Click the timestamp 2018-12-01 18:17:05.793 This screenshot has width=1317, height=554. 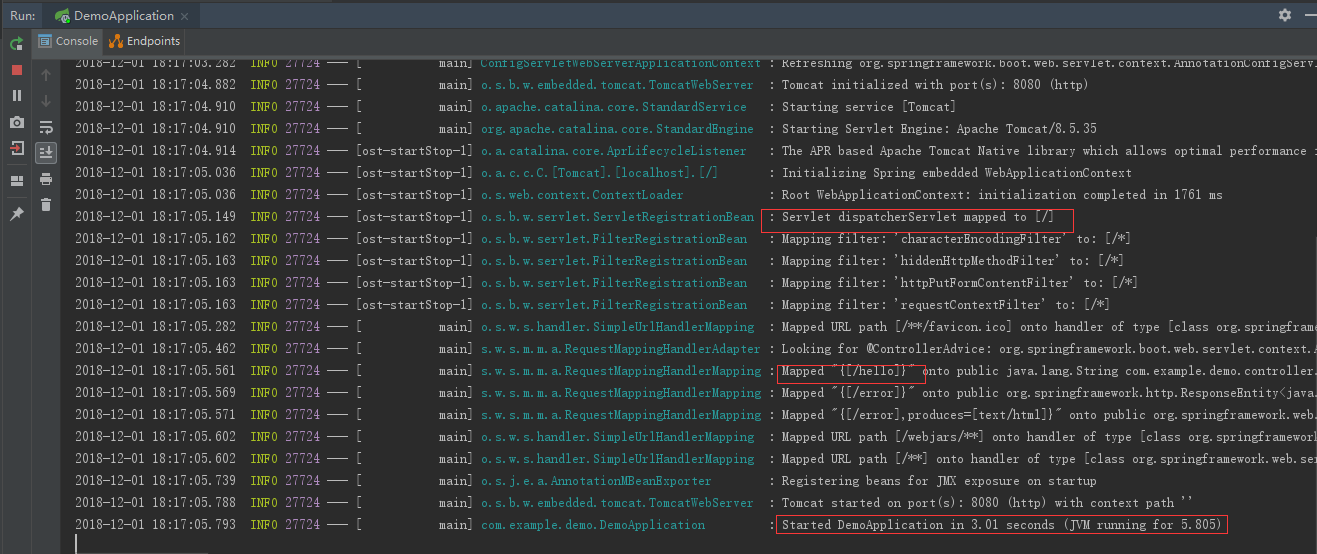tap(156, 525)
